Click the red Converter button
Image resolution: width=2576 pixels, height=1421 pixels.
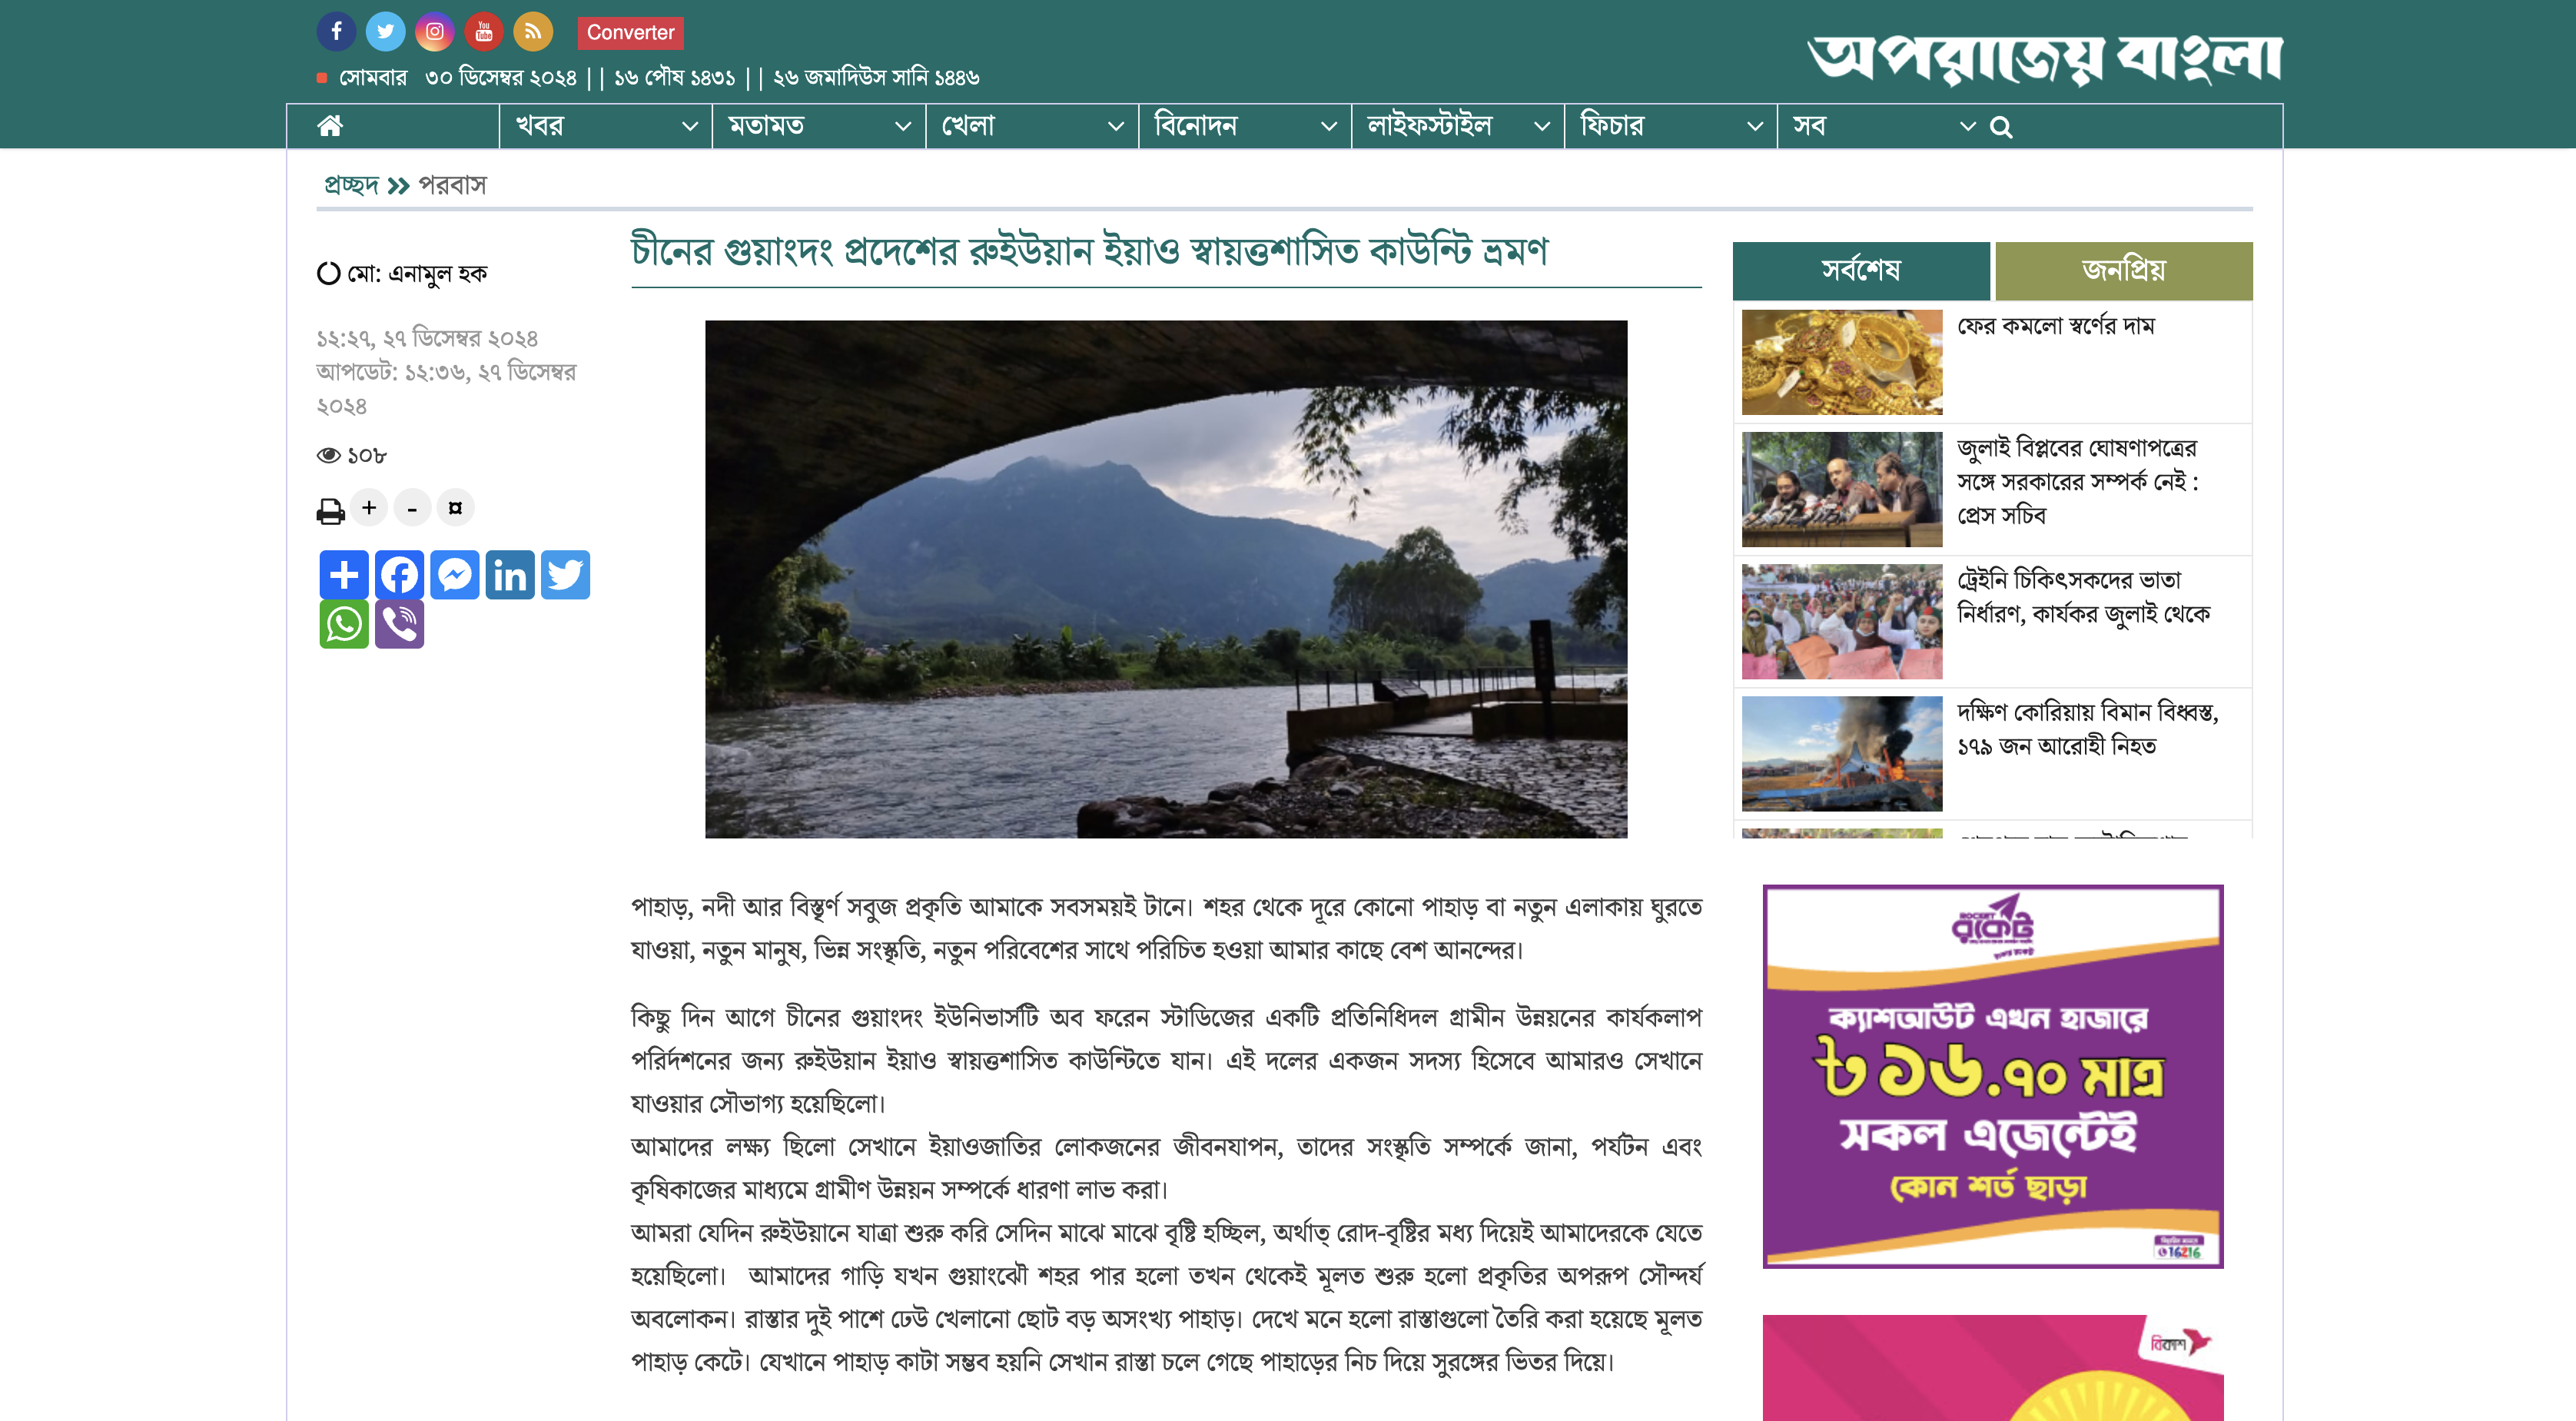click(630, 32)
